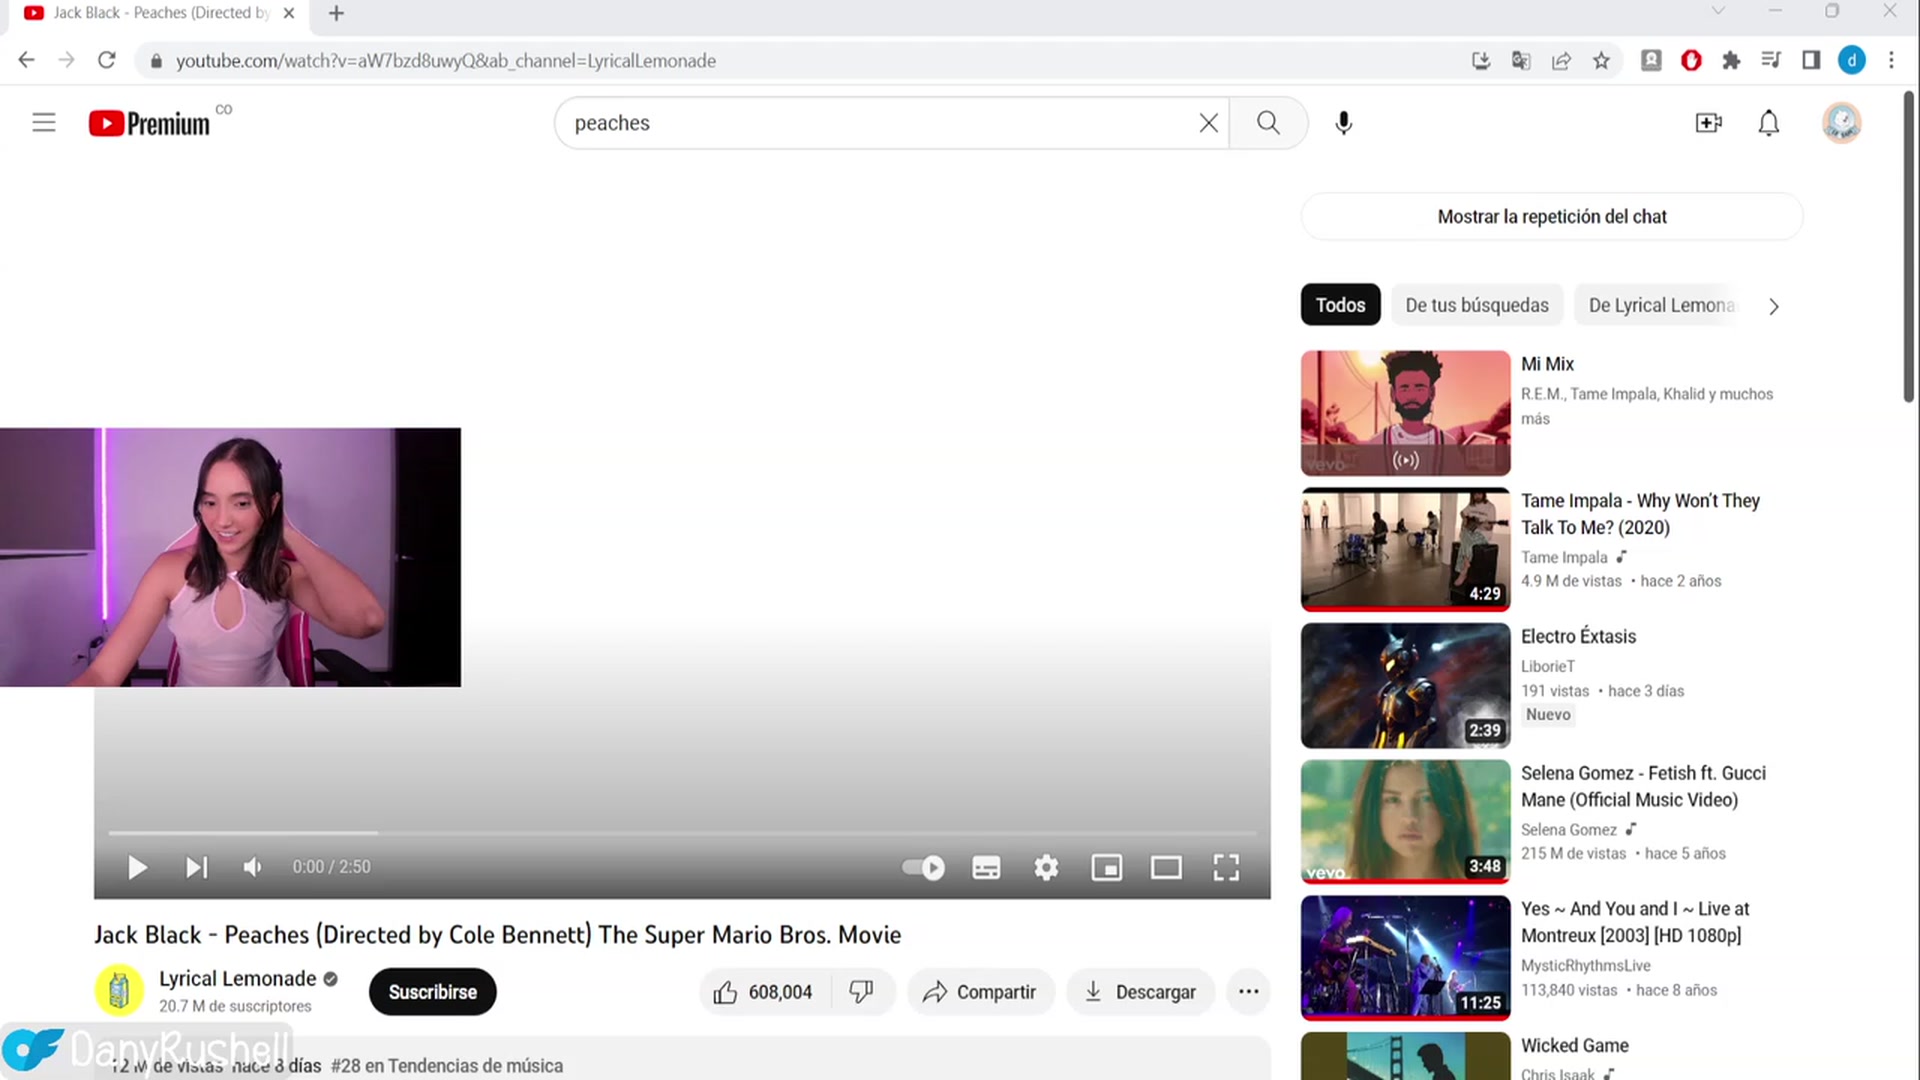The image size is (1920, 1080).
Task: Run search with the magnifier button
Action: tap(1268, 123)
